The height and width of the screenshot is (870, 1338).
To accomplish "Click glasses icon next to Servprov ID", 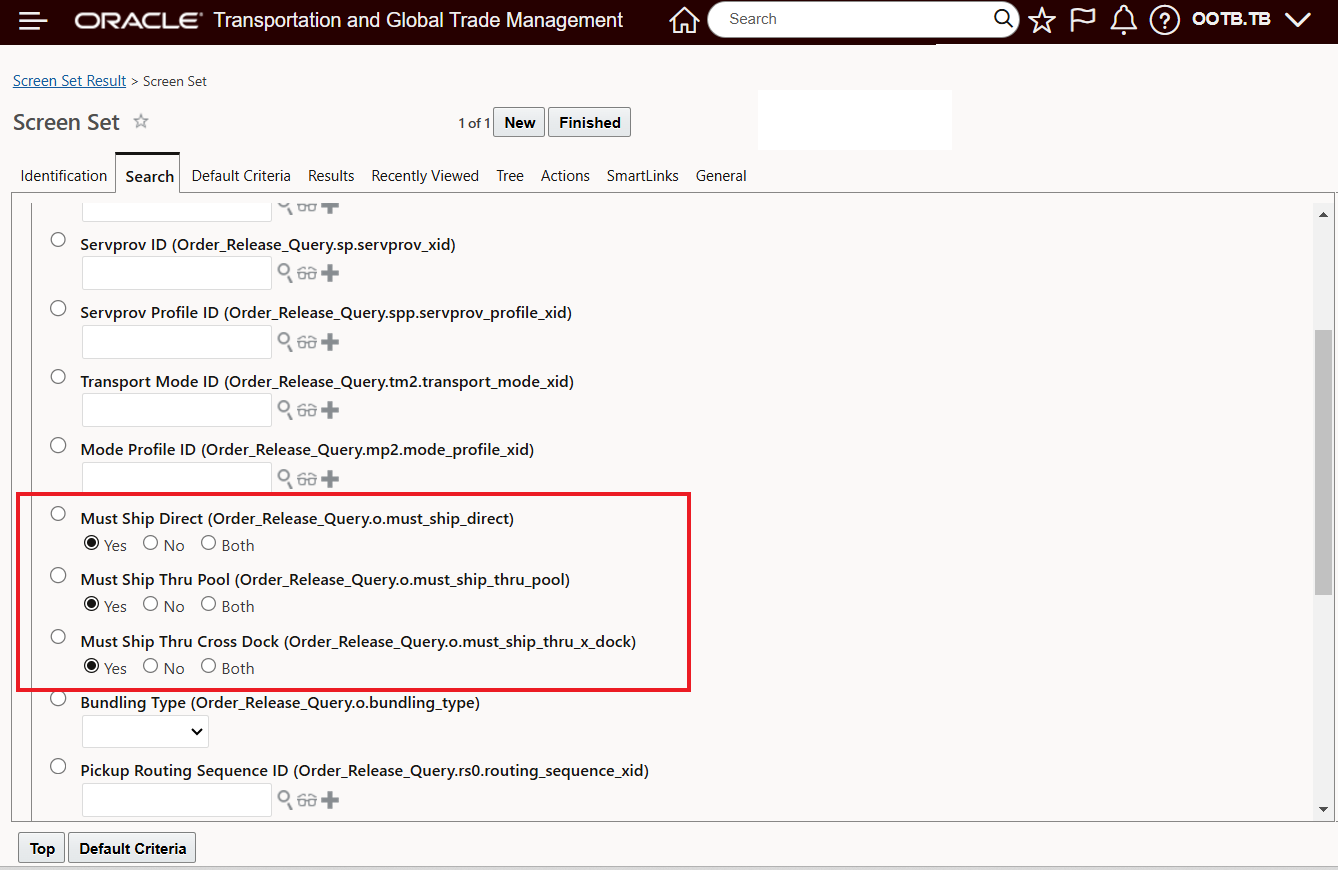I will (307, 273).
